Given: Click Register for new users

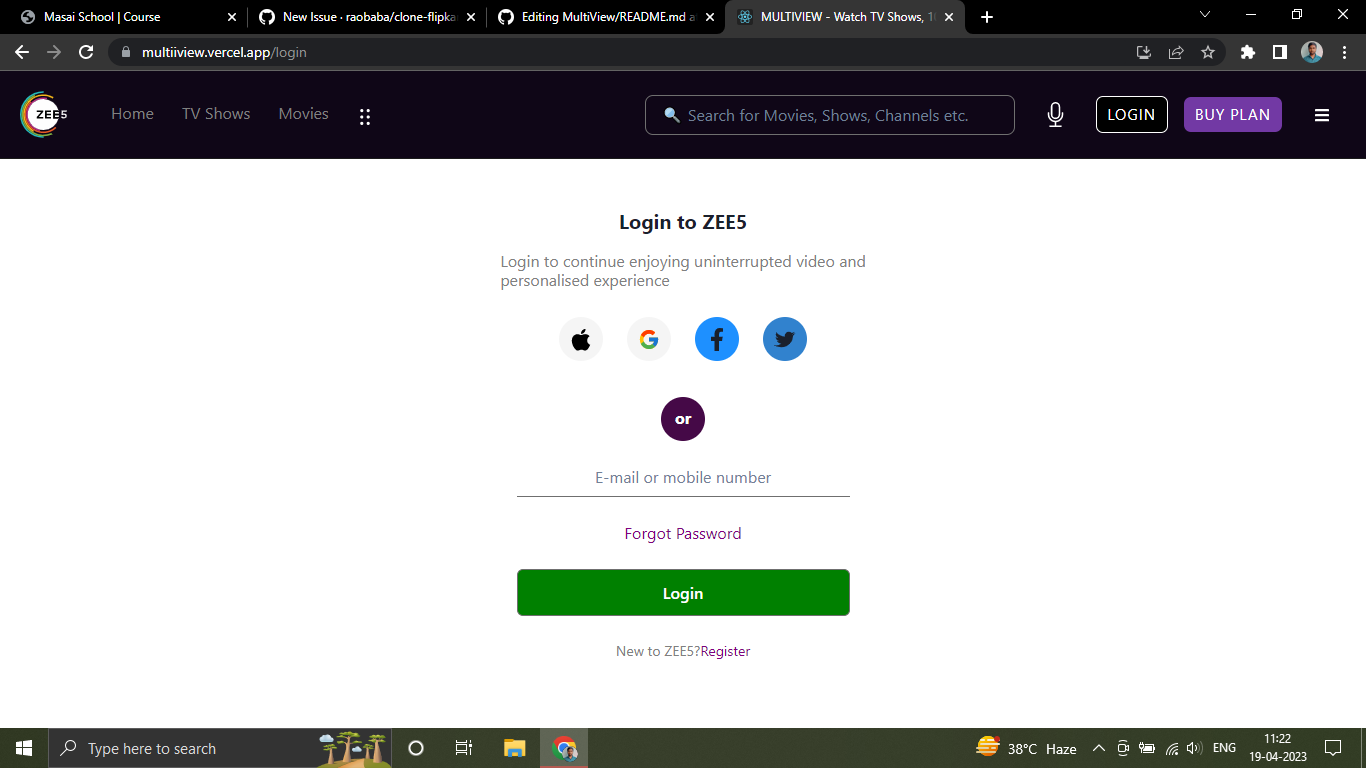Looking at the screenshot, I should (x=725, y=650).
